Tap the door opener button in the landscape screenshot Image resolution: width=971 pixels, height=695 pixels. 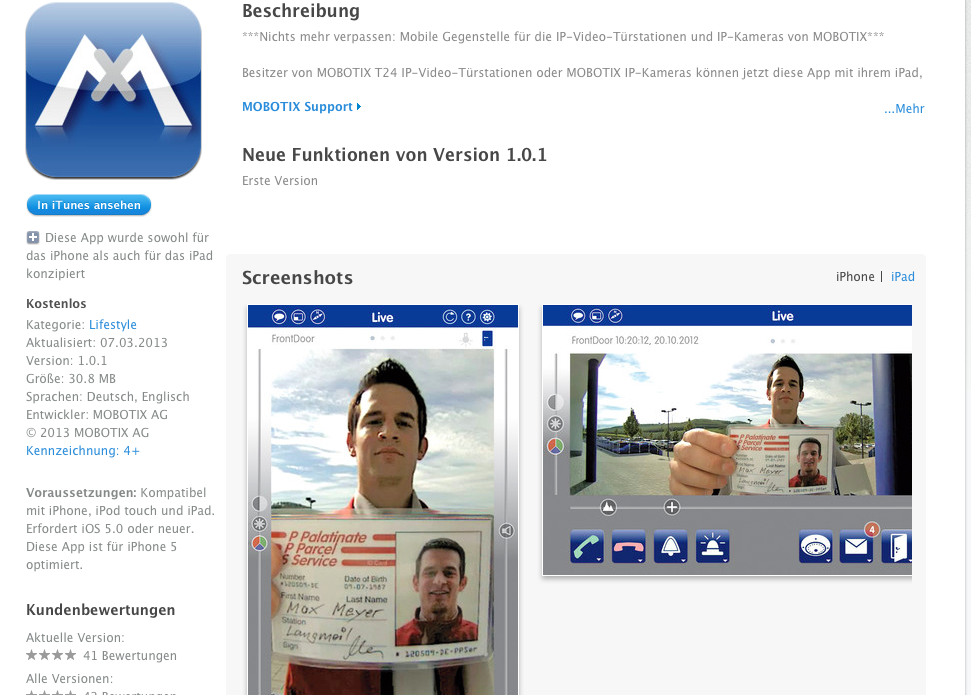[x=897, y=547]
